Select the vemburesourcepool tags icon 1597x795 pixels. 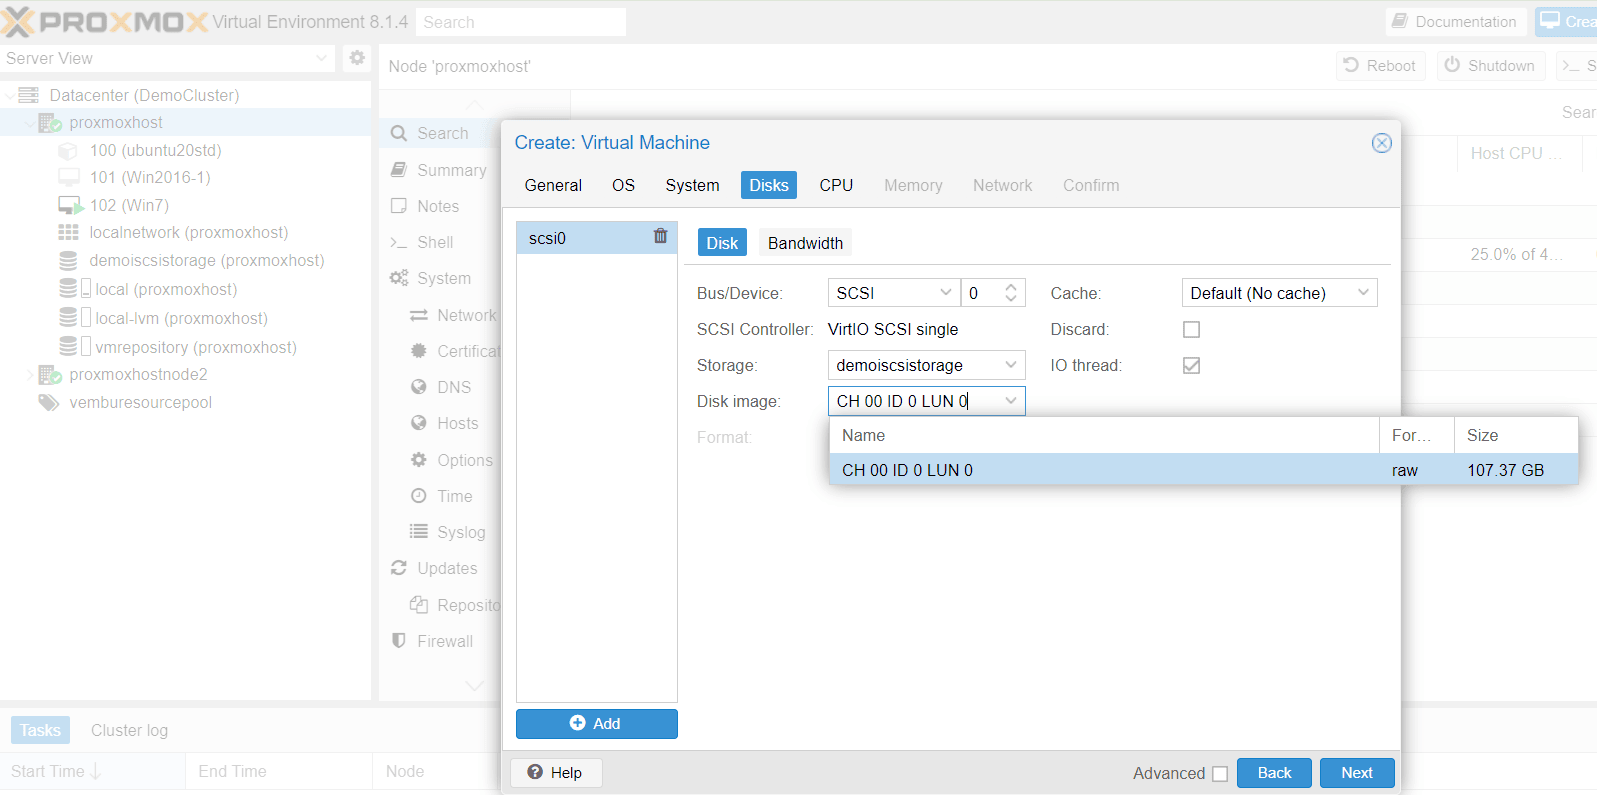point(48,403)
